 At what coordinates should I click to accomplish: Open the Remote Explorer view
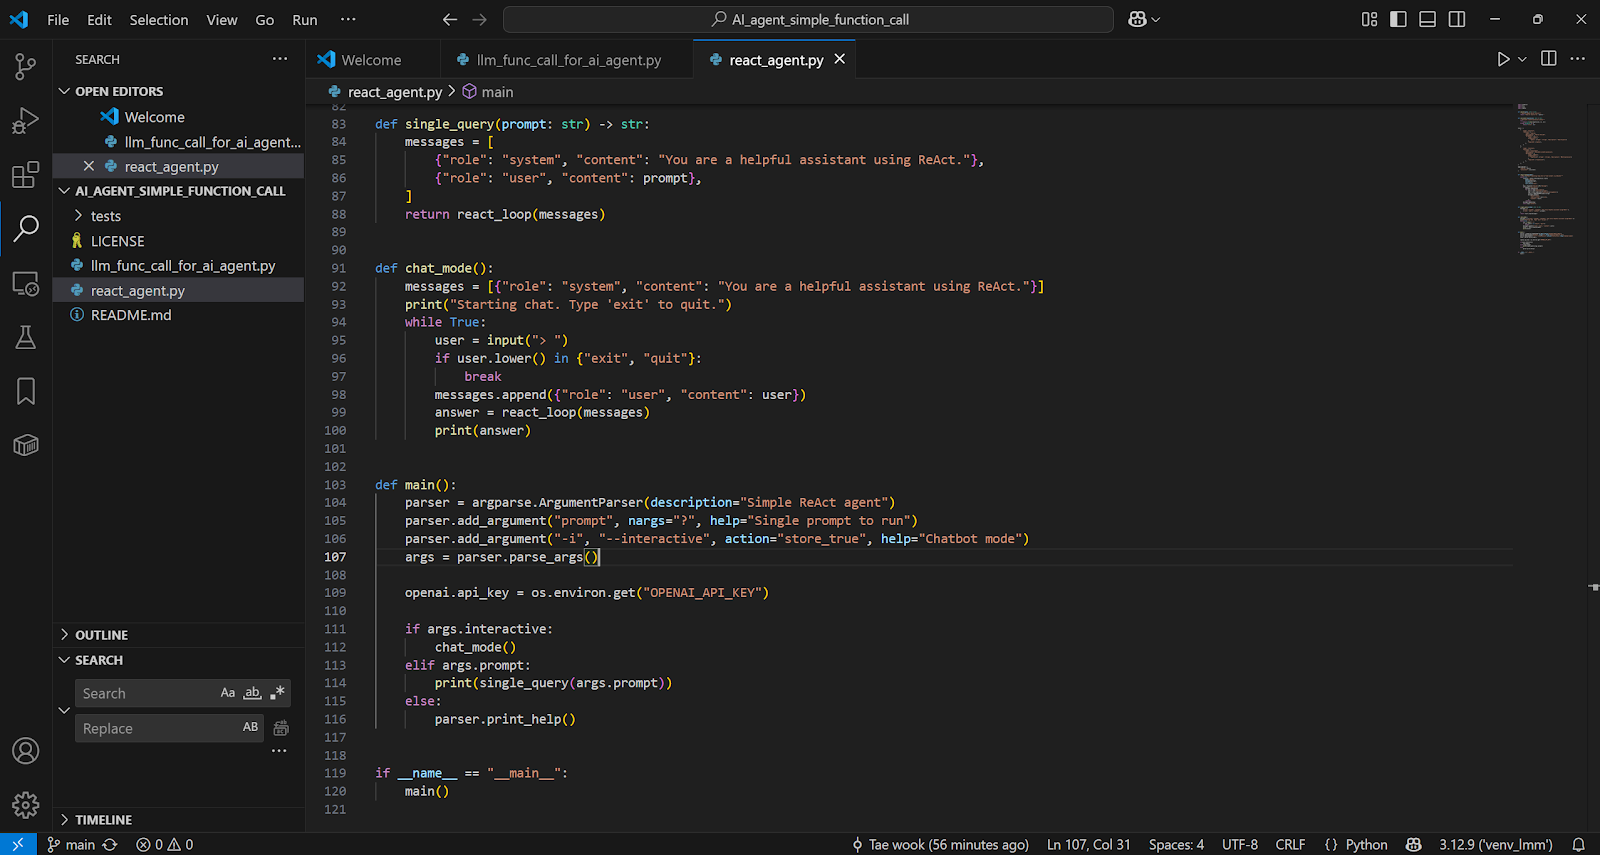point(26,283)
